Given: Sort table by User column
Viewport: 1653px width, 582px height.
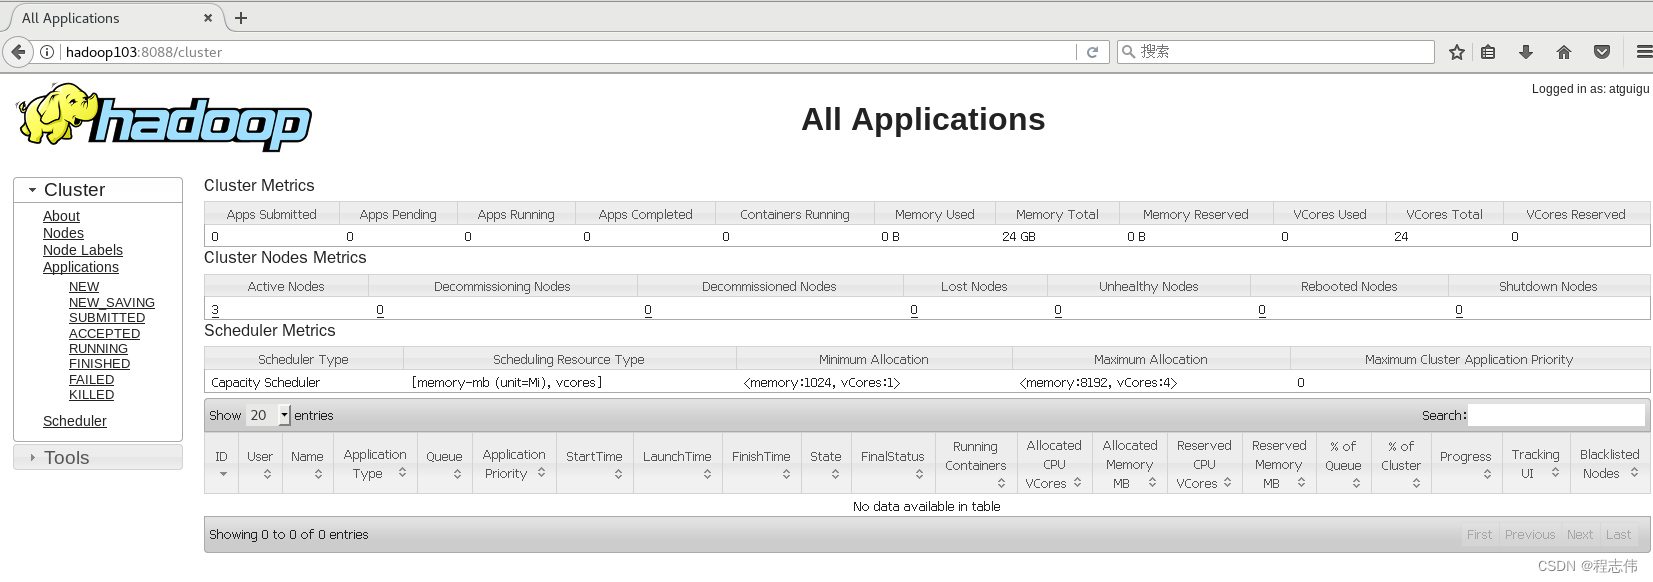Looking at the screenshot, I should pos(260,463).
